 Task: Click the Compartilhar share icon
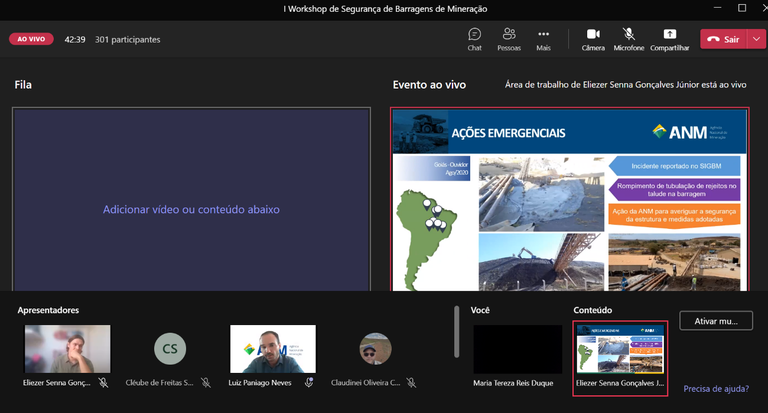pos(669,34)
